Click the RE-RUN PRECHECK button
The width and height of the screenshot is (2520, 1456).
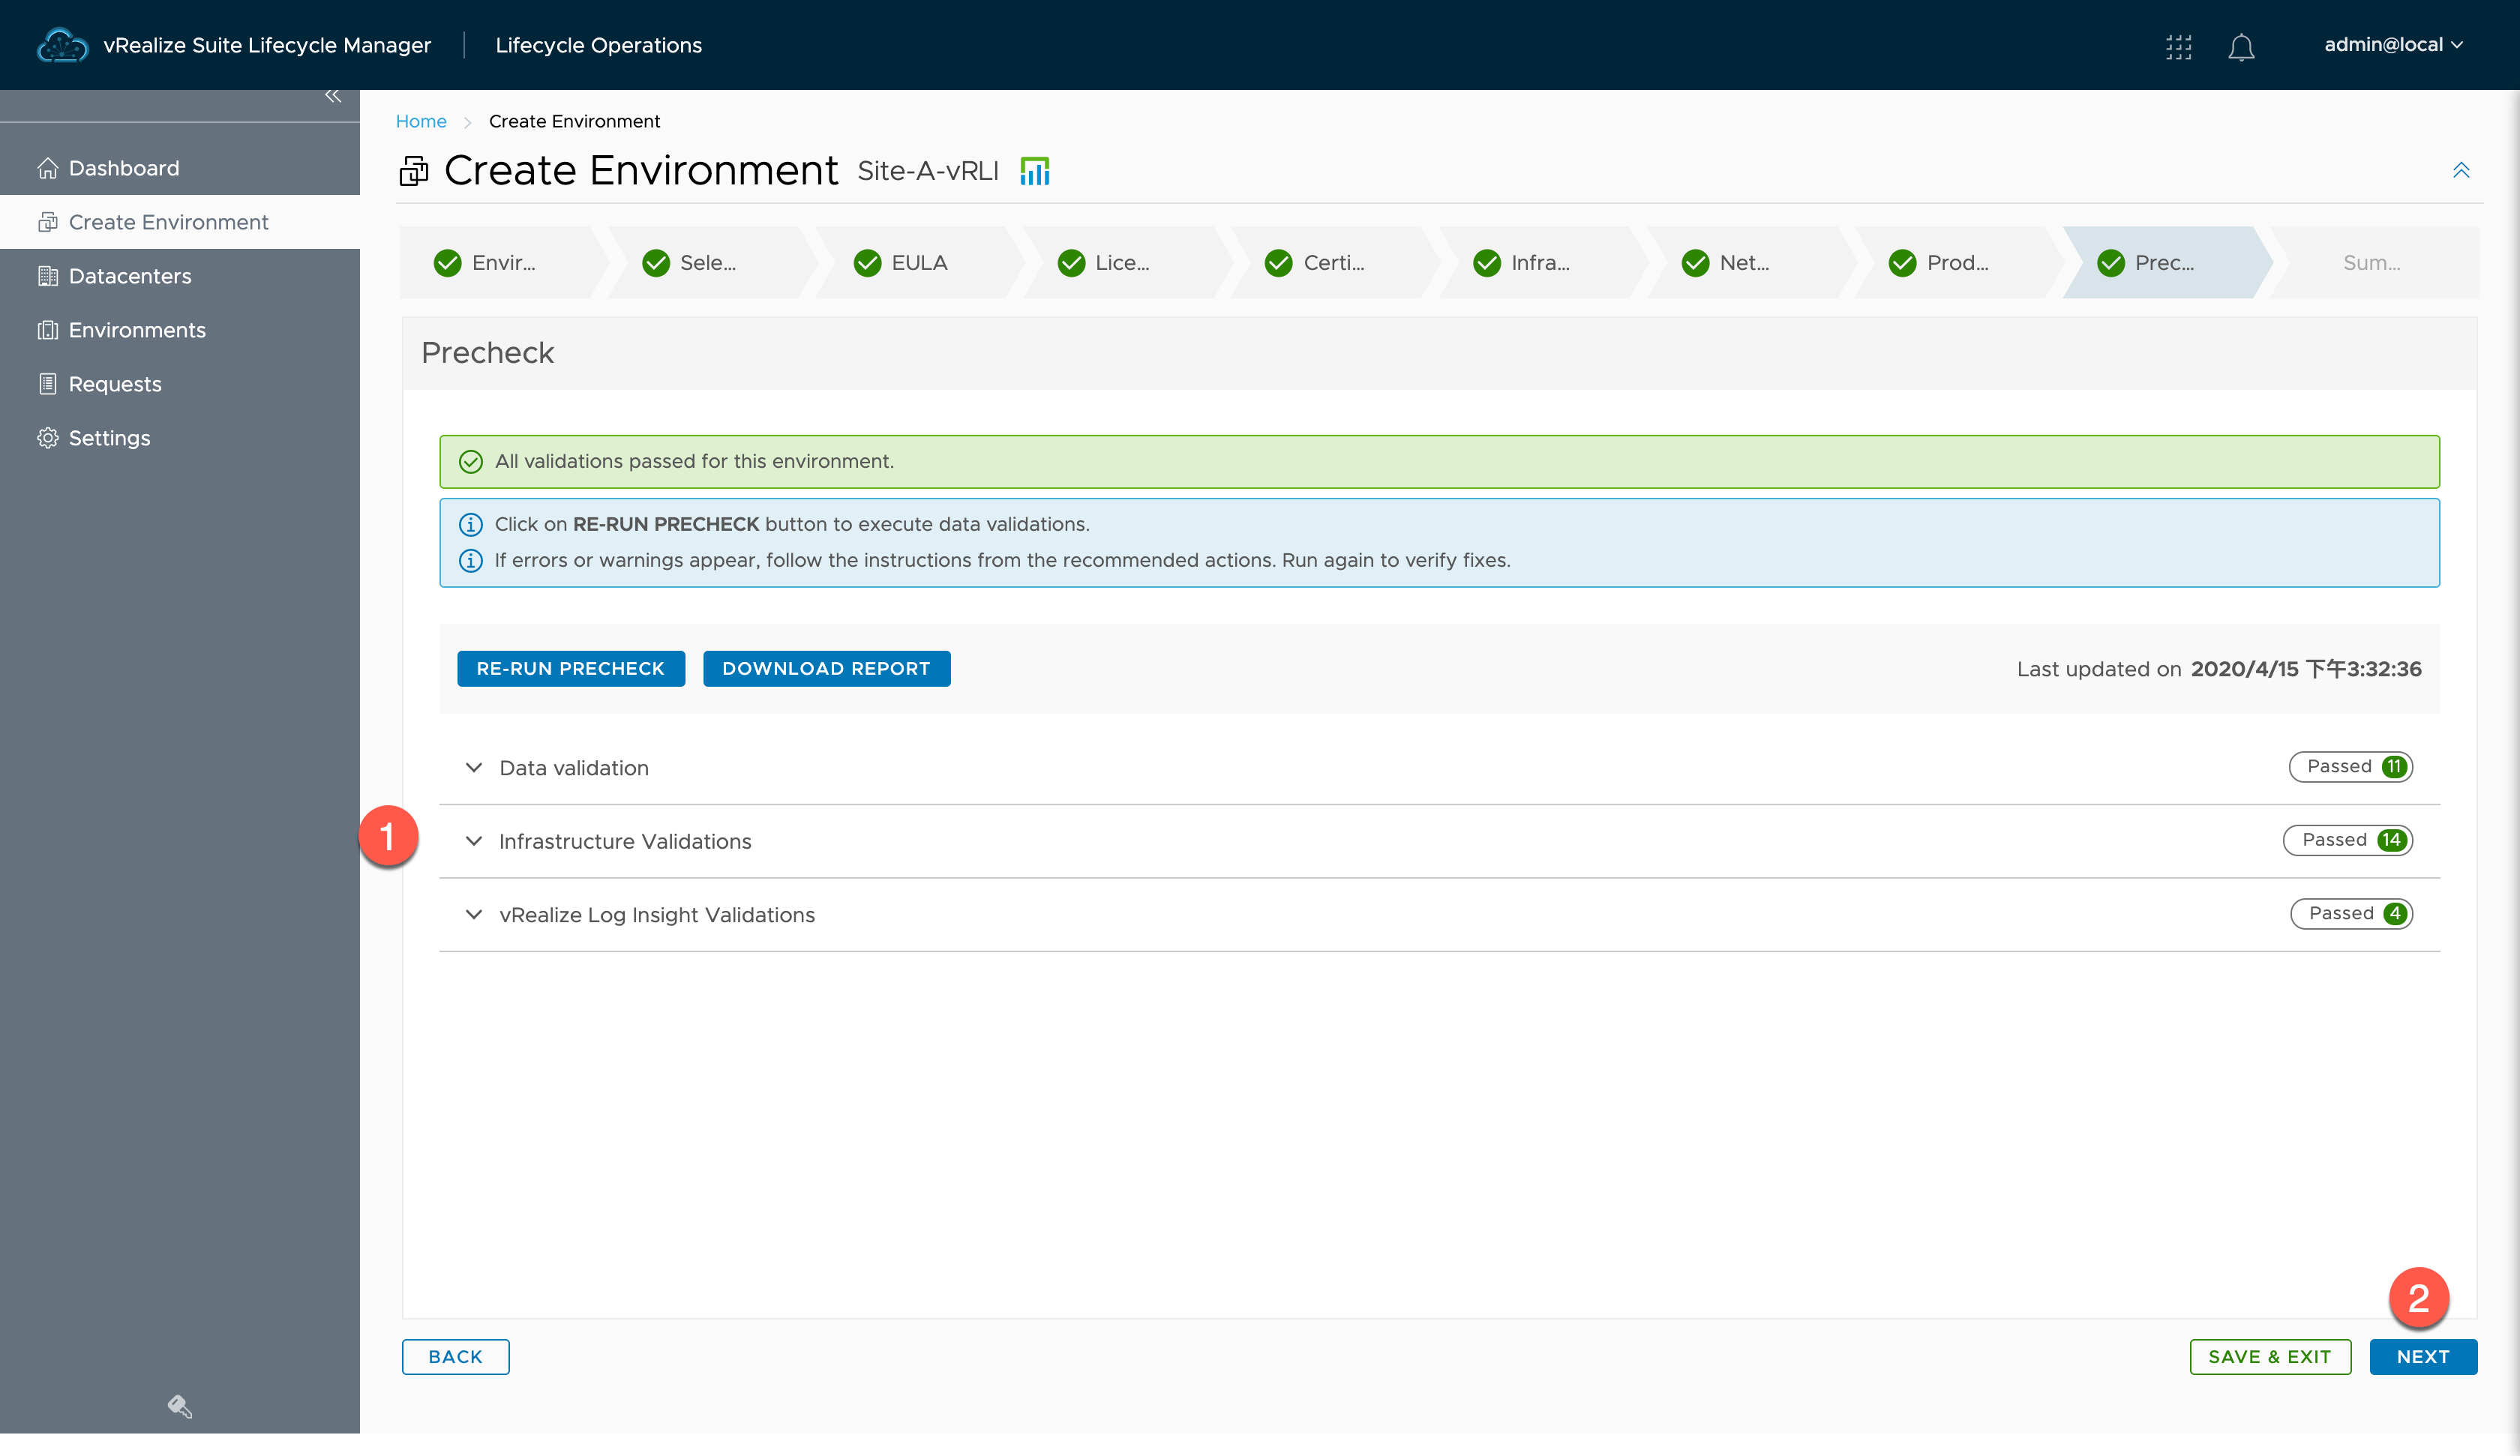pyautogui.click(x=570, y=668)
